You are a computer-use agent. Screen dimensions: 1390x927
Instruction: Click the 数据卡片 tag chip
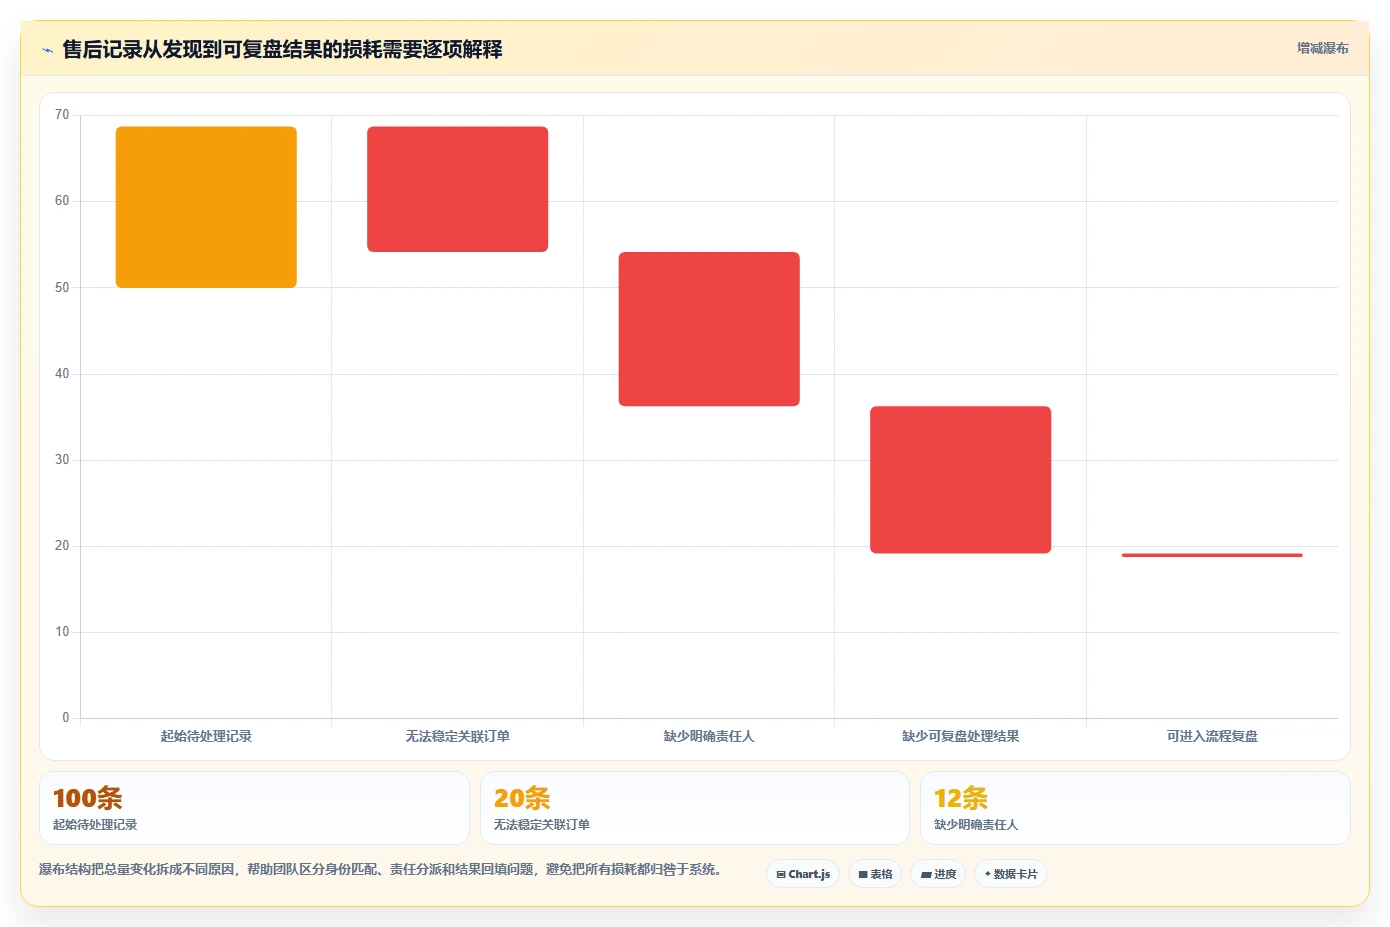coord(1011,874)
